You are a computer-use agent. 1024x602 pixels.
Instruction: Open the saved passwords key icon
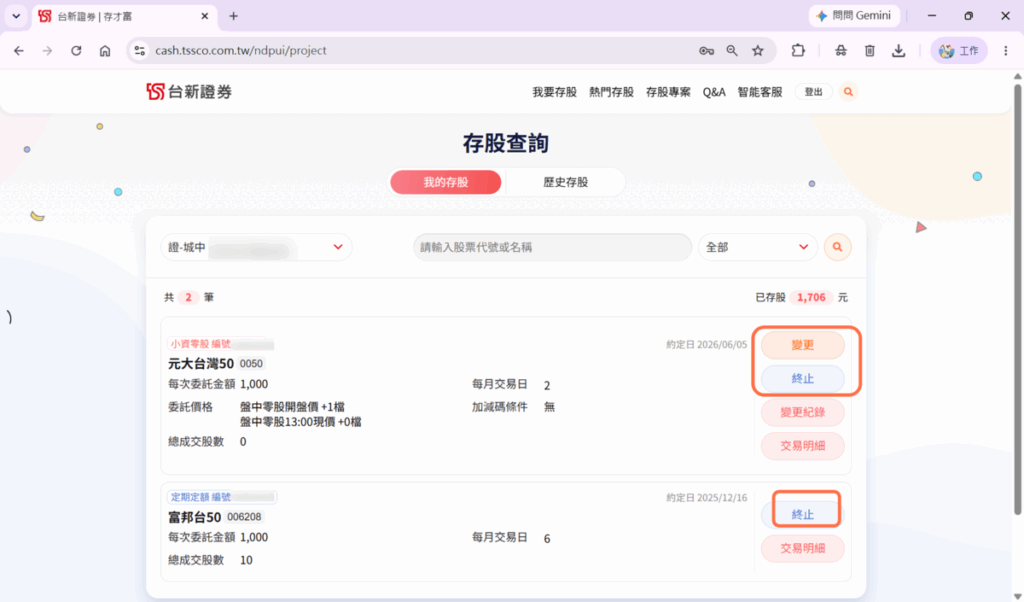pos(706,51)
